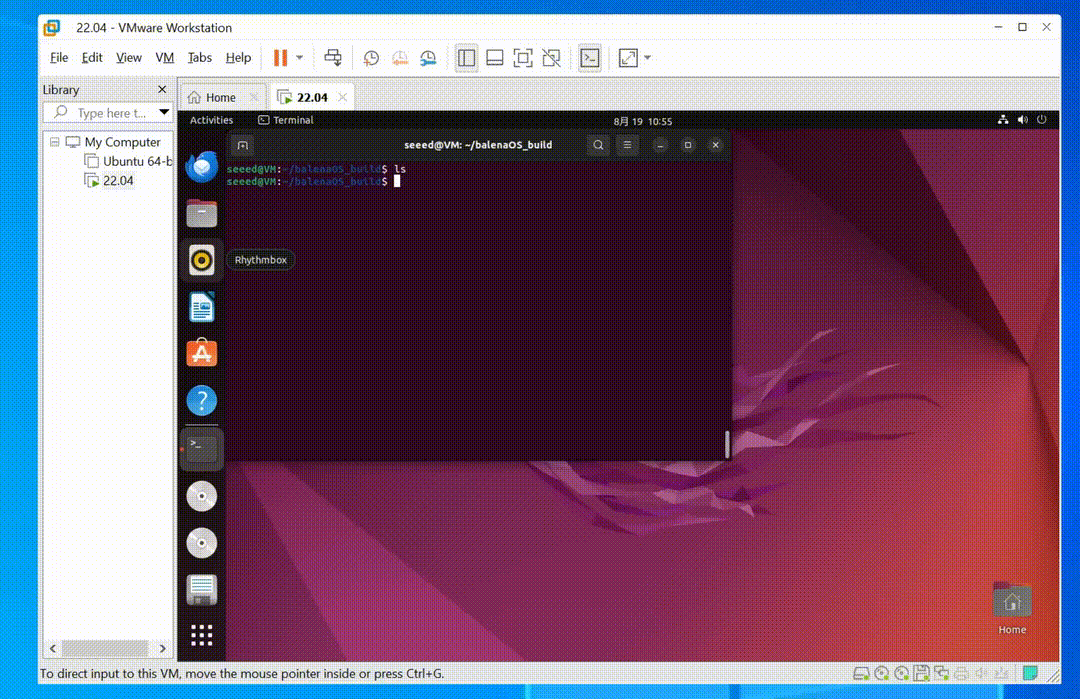
Task: Switch to the Home tab
Action: (212, 97)
